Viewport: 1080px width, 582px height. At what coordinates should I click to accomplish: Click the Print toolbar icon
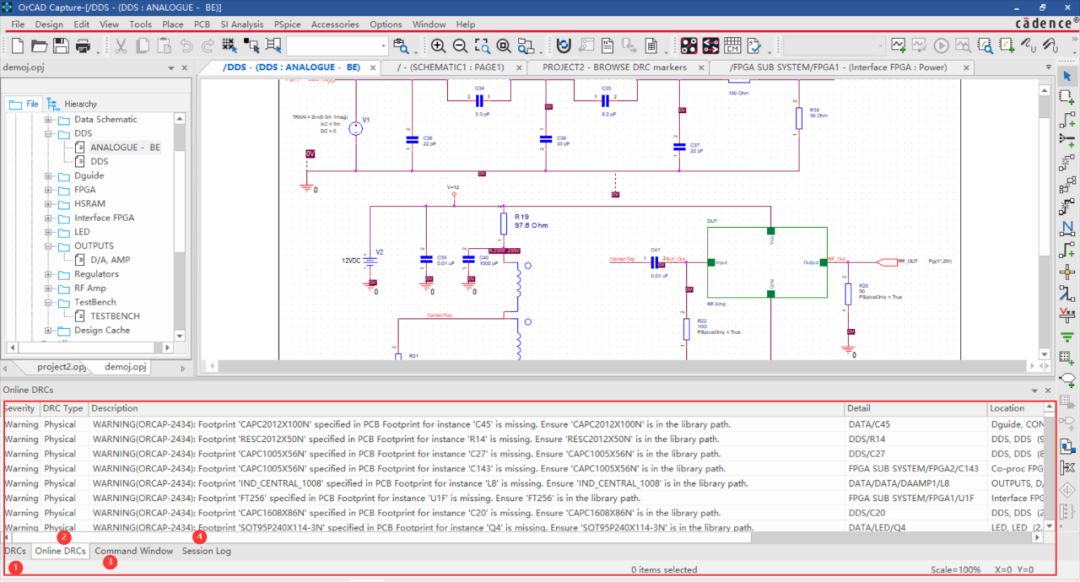(83, 46)
